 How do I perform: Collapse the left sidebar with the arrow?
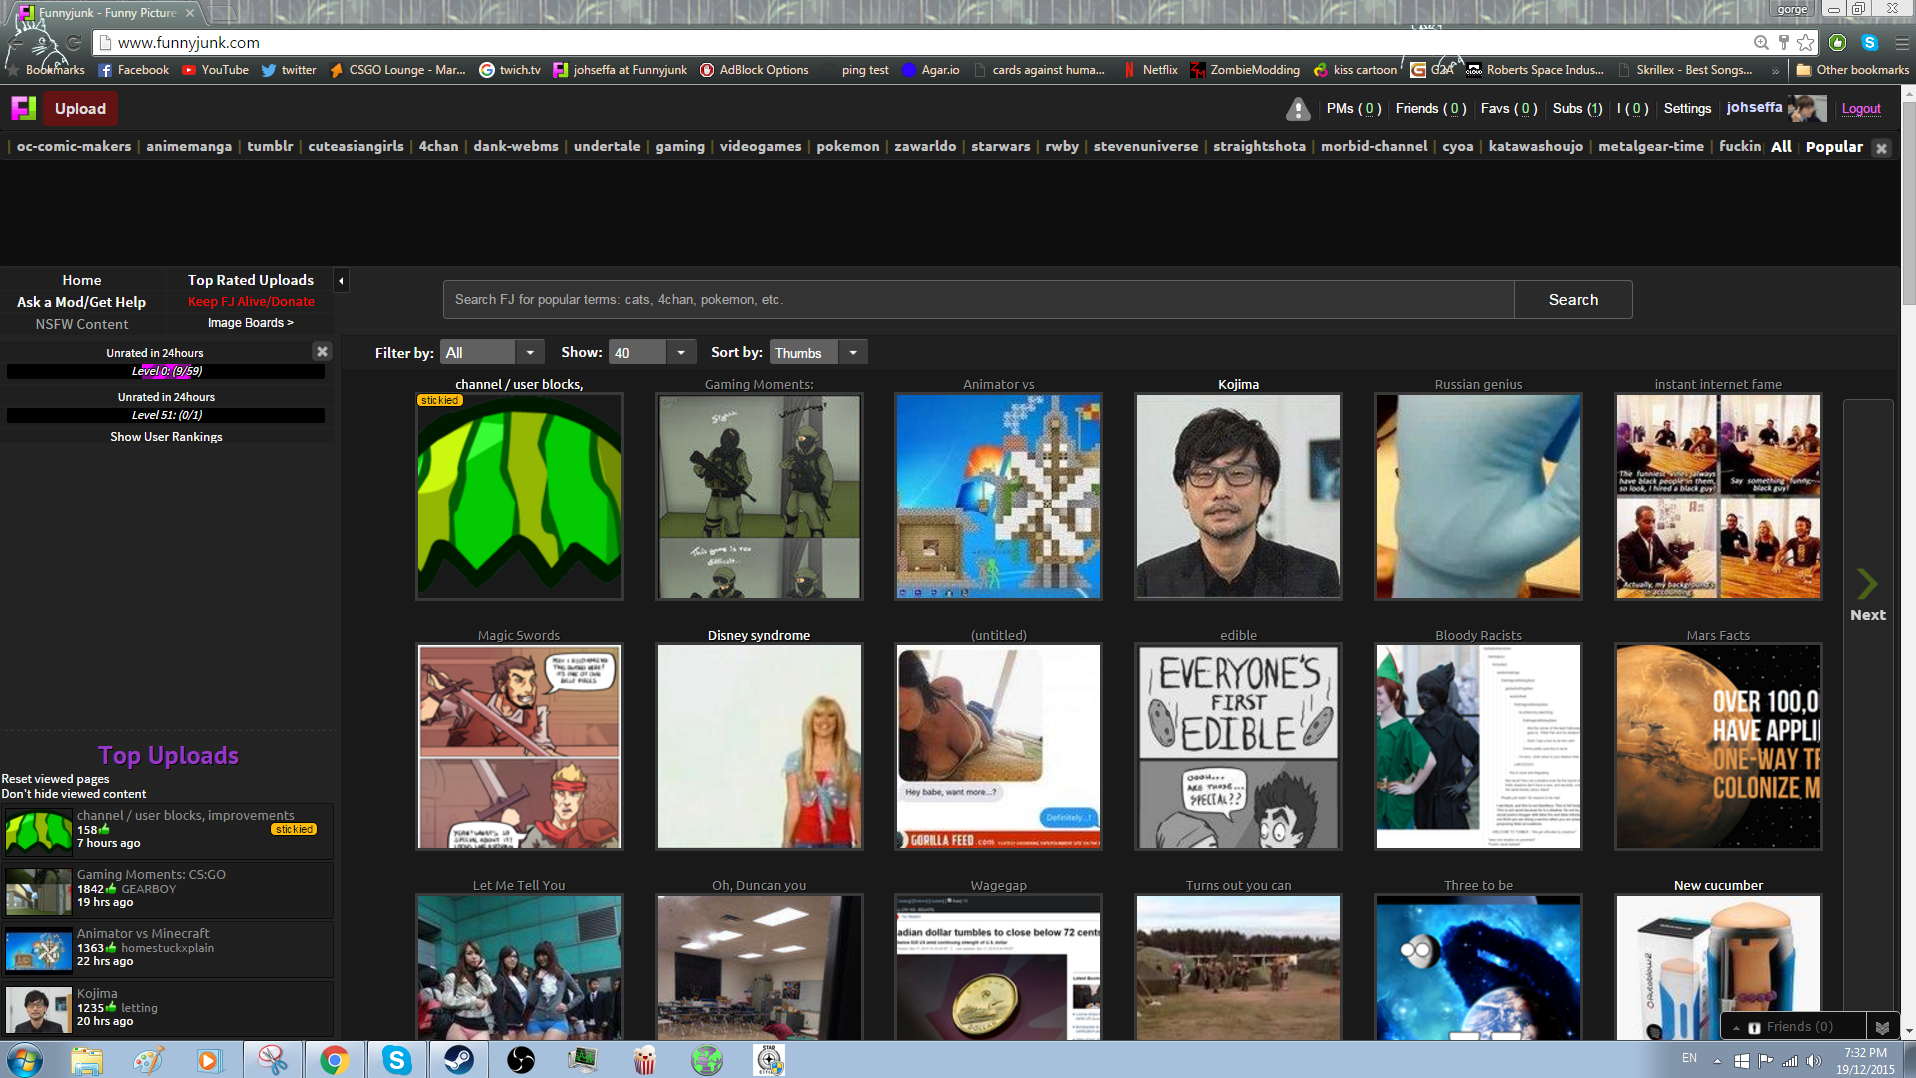tap(341, 281)
